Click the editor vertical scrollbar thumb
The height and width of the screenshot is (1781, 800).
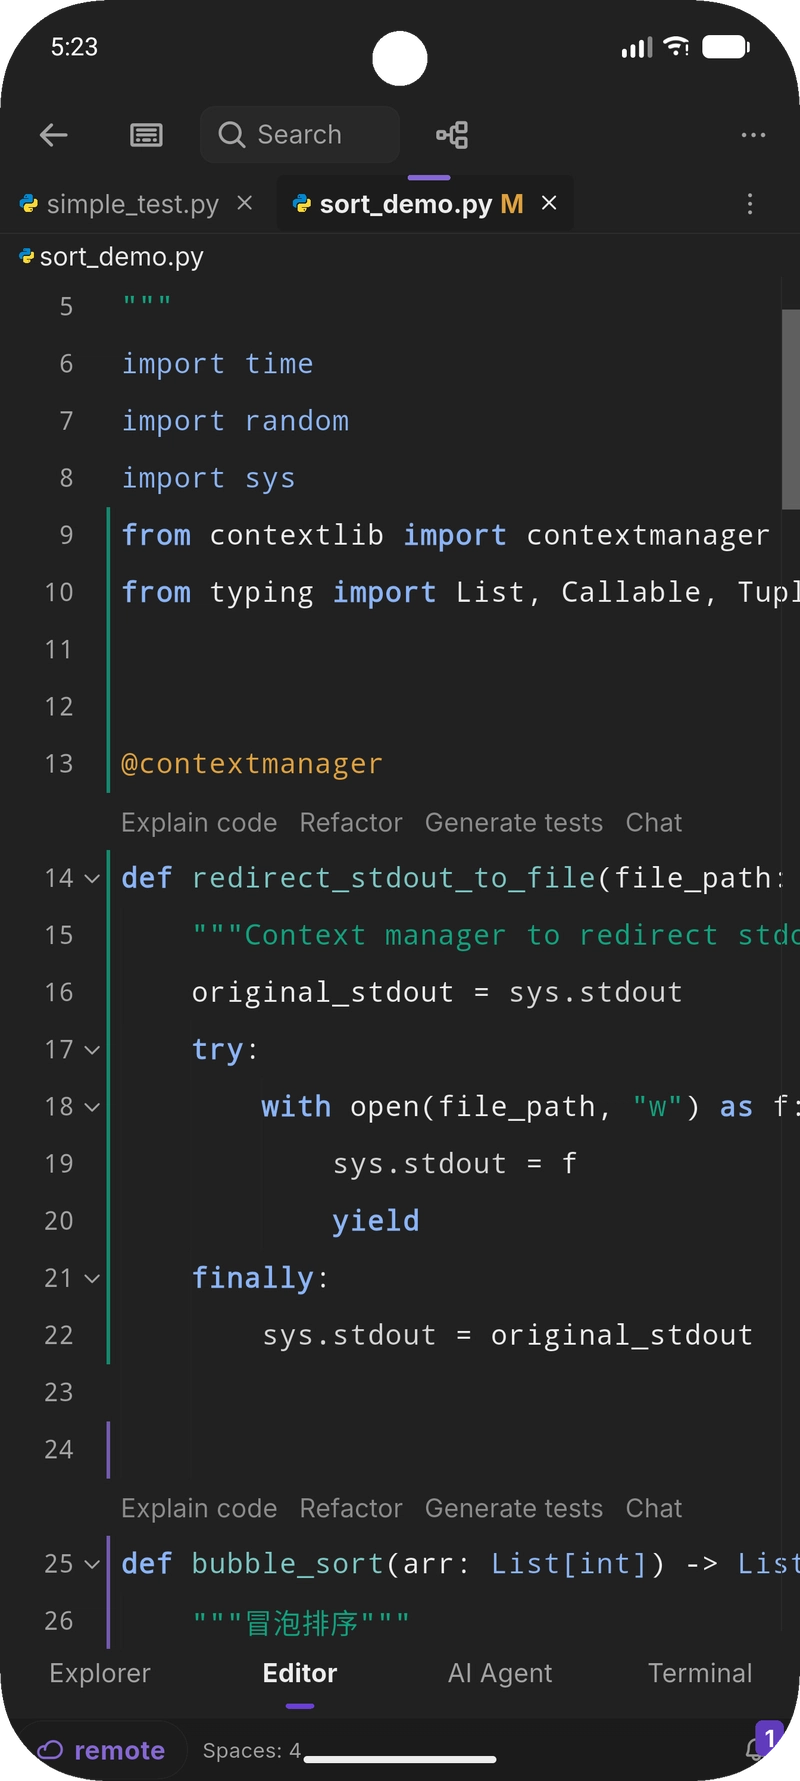[x=790, y=409]
